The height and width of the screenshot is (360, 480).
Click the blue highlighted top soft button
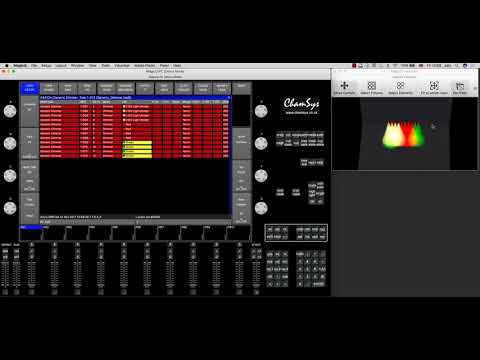(x=30, y=88)
